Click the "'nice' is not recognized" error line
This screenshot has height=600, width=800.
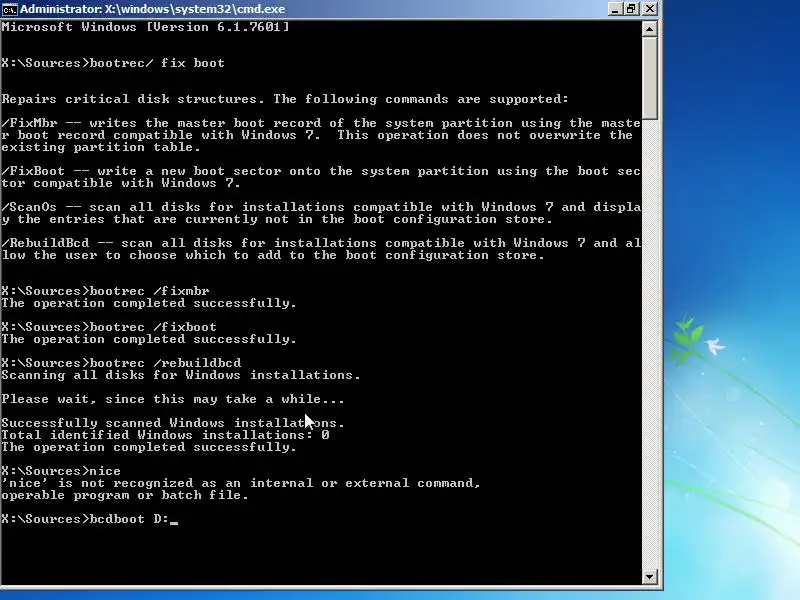point(241,483)
